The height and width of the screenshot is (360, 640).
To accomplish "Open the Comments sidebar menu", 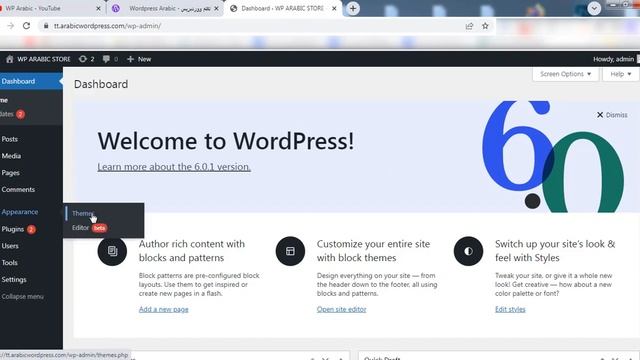I will (x=30, y=189).
